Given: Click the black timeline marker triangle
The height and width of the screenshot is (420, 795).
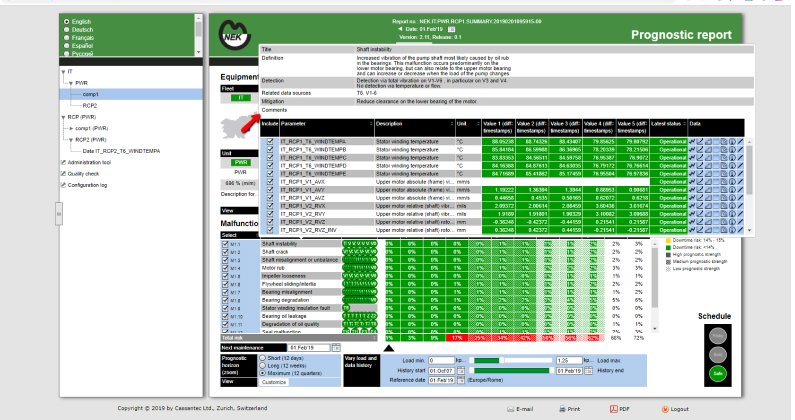Looking at the screenshot, I should click(x=388, y=348).
